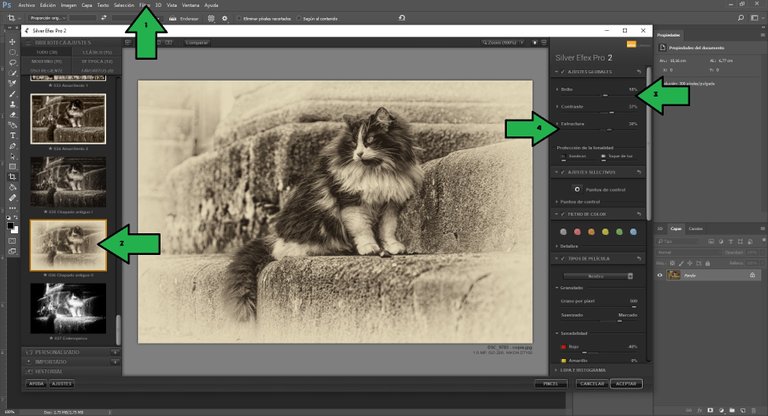Click the add layer mask icon

click(x=710, y=410)
